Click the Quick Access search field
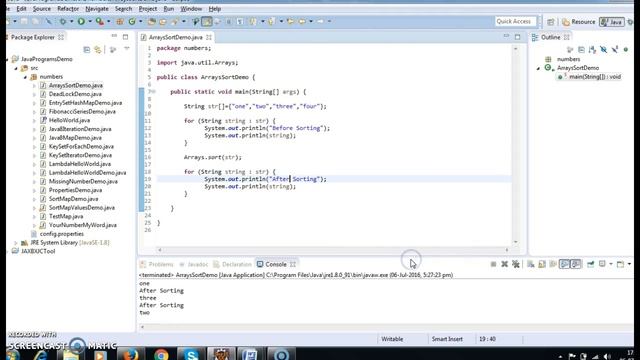Image resolution: width=640 pixels, height=360 pixels. [x=515, y=21]
